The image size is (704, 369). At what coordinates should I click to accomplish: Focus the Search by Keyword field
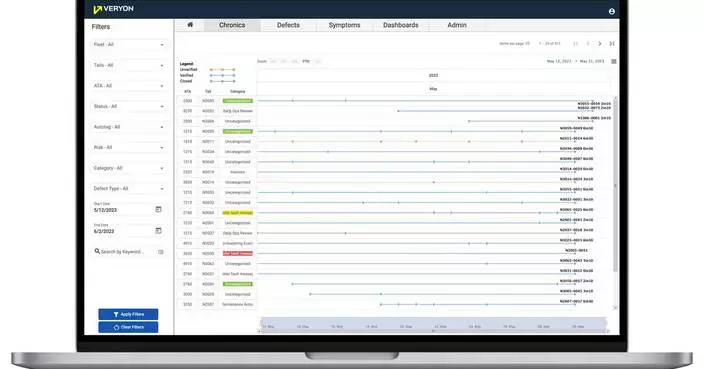click(x=128, y=252)
